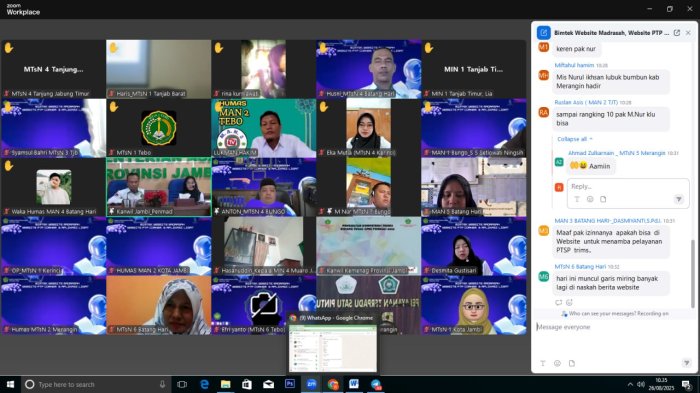Select ANTON_MTSN 4 BUNGO video tile

coord(263,187)
